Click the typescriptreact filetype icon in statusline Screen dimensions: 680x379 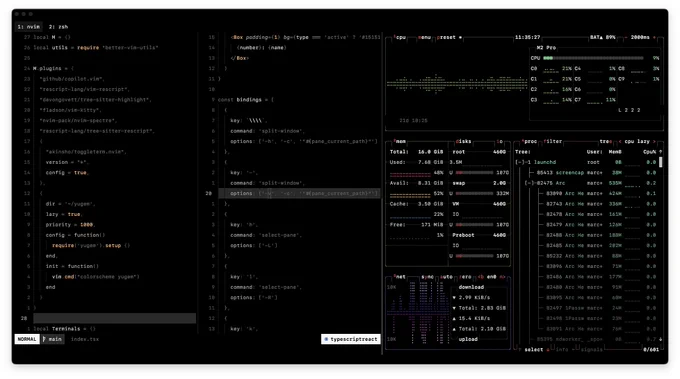[326, 339]
